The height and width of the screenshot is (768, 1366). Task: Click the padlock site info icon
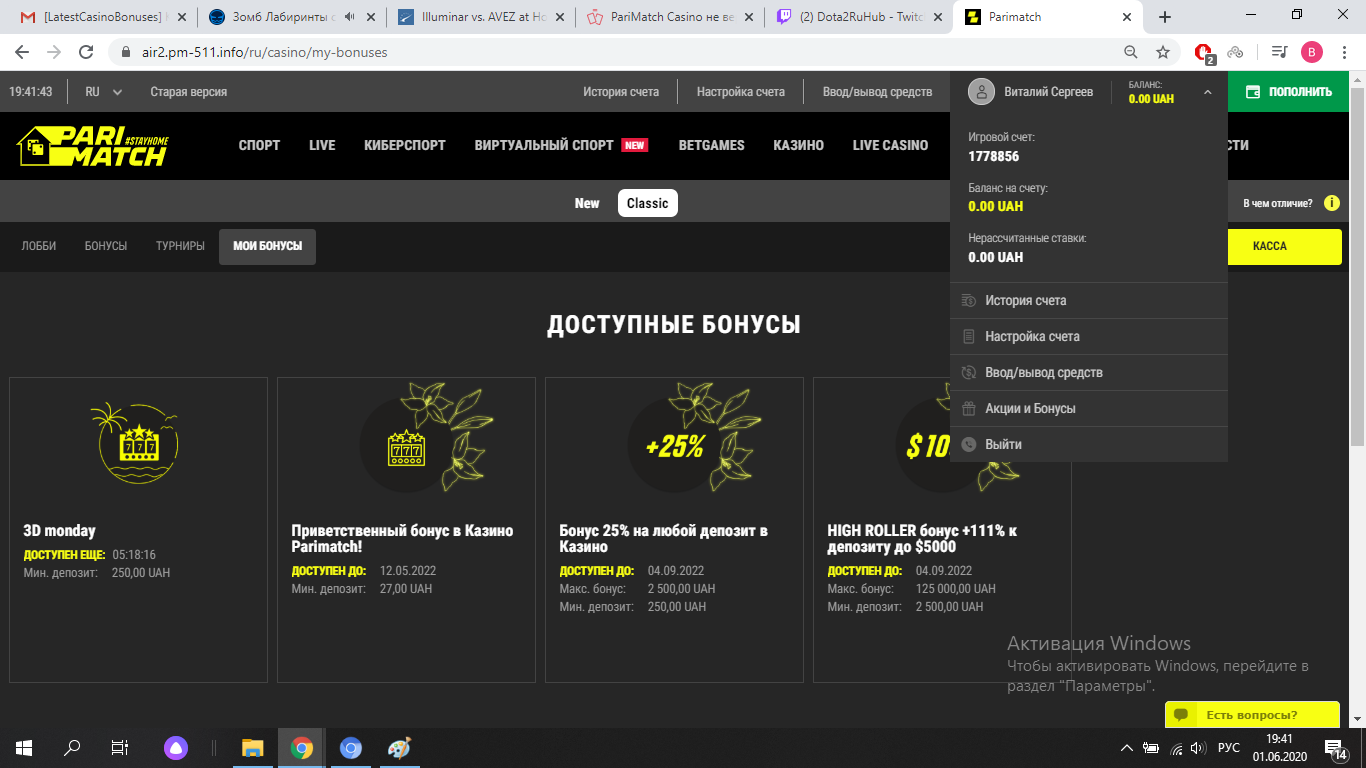(126, 52)
